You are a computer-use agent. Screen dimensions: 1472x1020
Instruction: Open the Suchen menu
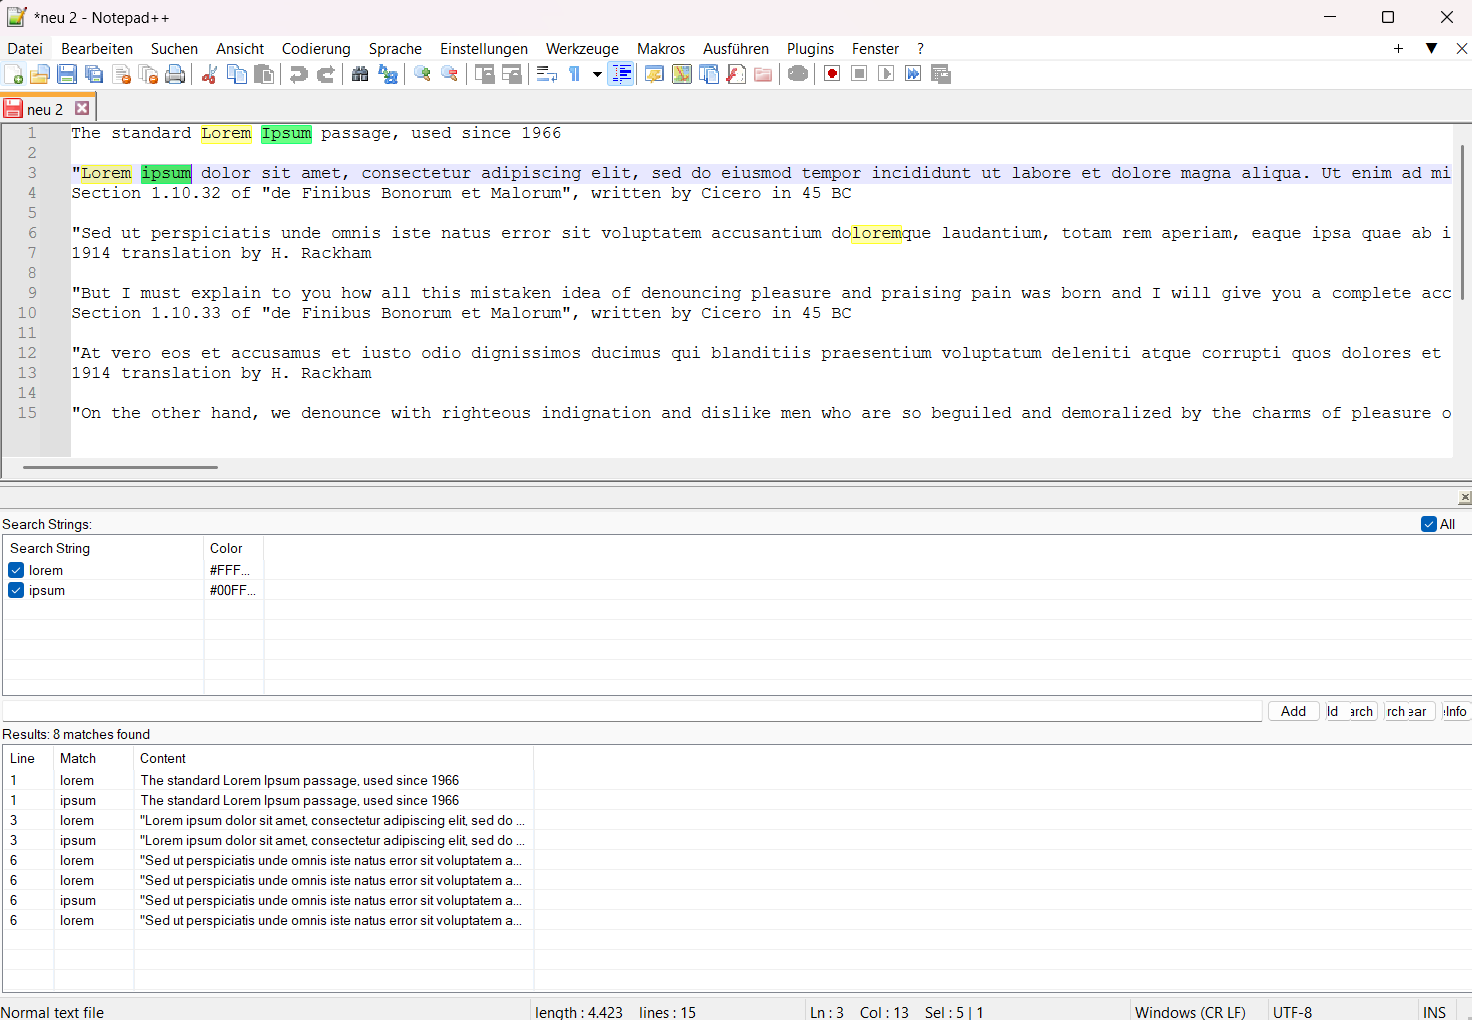[174, 49]
